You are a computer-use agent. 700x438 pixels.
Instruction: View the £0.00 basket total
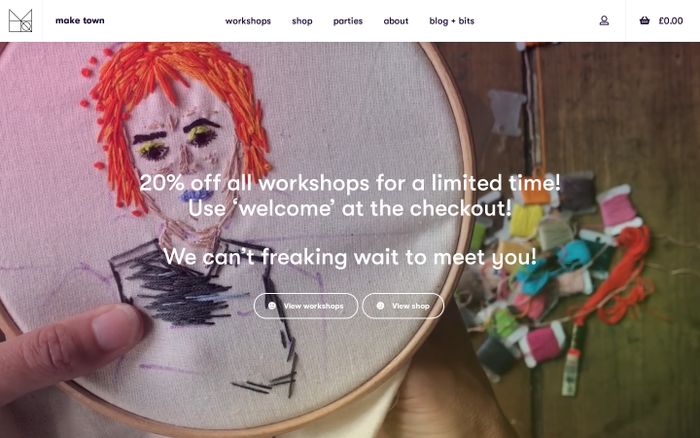coord(671,21)
